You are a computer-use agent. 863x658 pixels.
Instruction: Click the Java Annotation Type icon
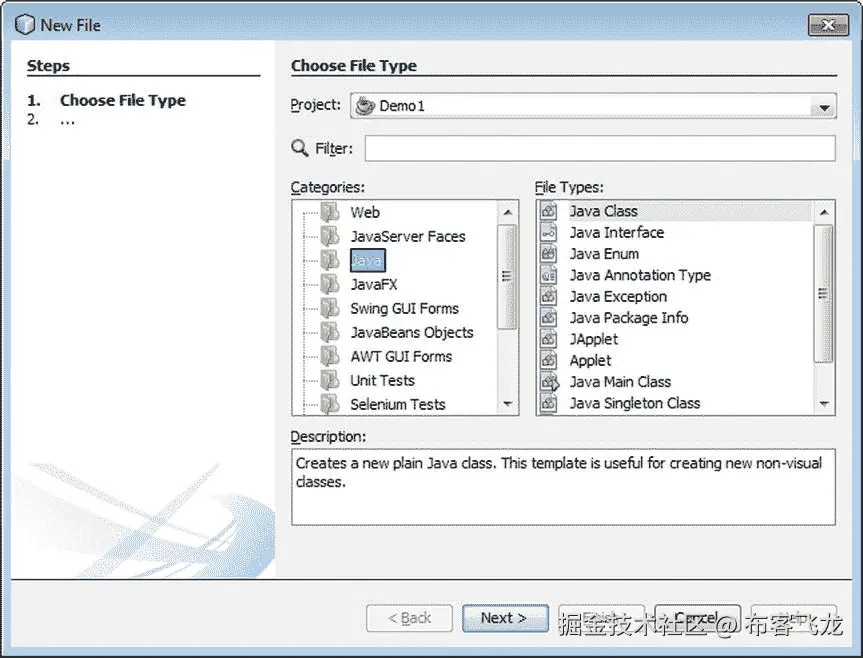[x=549, y=275]
